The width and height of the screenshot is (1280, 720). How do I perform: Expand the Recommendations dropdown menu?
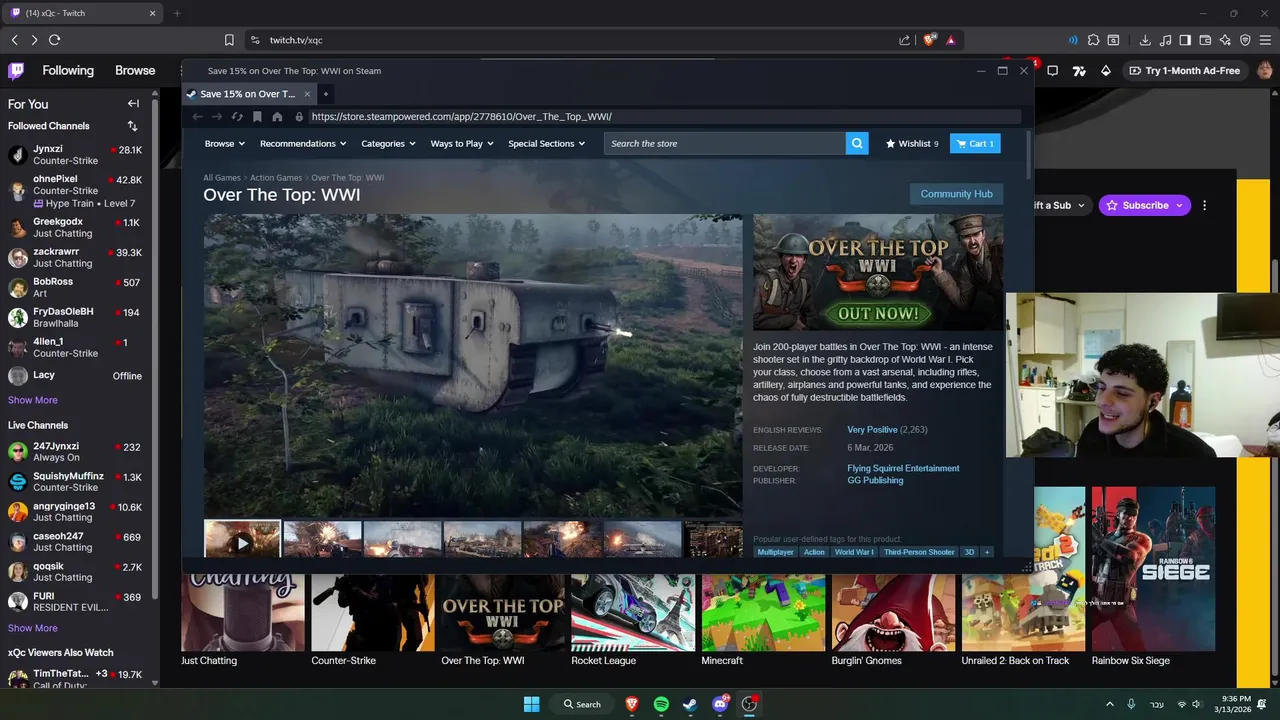(x=303, y=144)
